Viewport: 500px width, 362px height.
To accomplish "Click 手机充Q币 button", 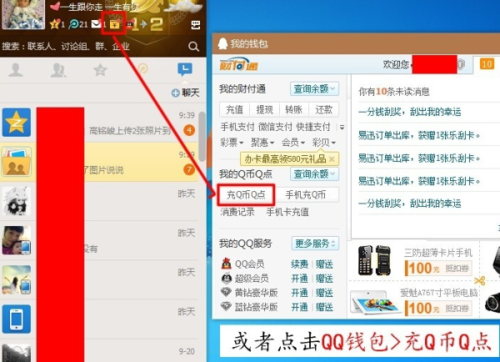I will 306,195.
